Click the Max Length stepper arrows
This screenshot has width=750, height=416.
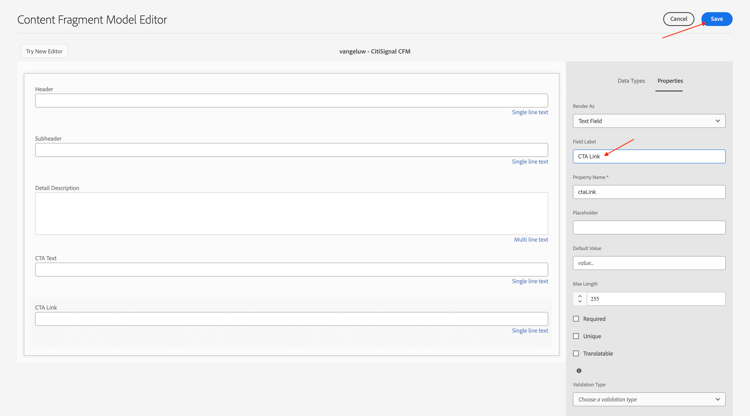580,299
